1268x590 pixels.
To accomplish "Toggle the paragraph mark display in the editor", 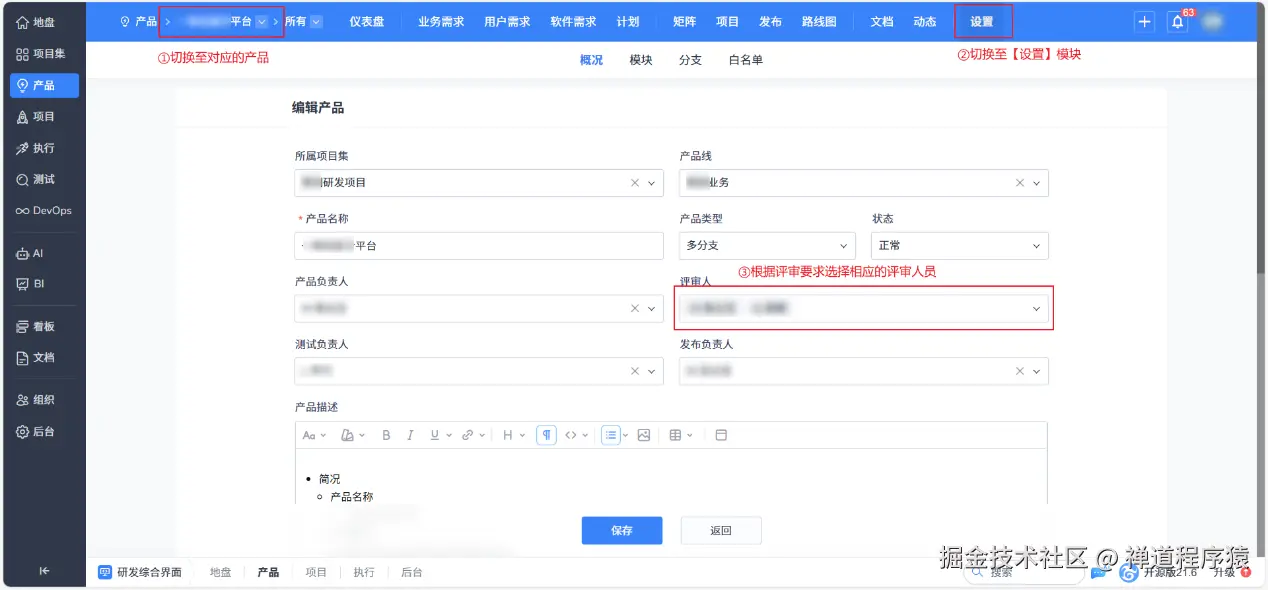I will [x=546, y=434].
